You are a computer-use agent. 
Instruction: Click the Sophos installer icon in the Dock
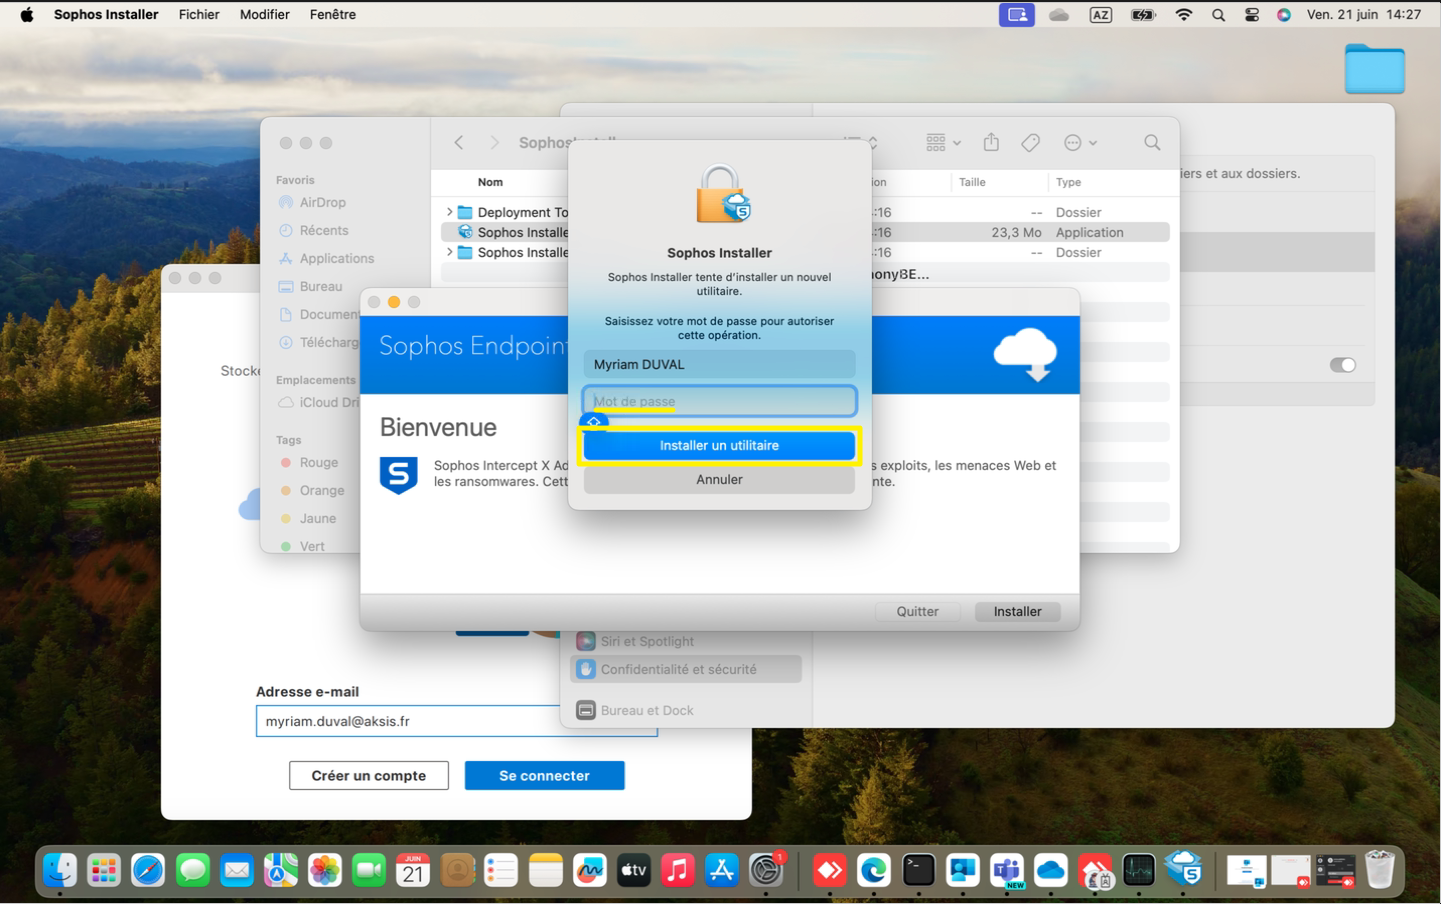(x=1184, y=871)
